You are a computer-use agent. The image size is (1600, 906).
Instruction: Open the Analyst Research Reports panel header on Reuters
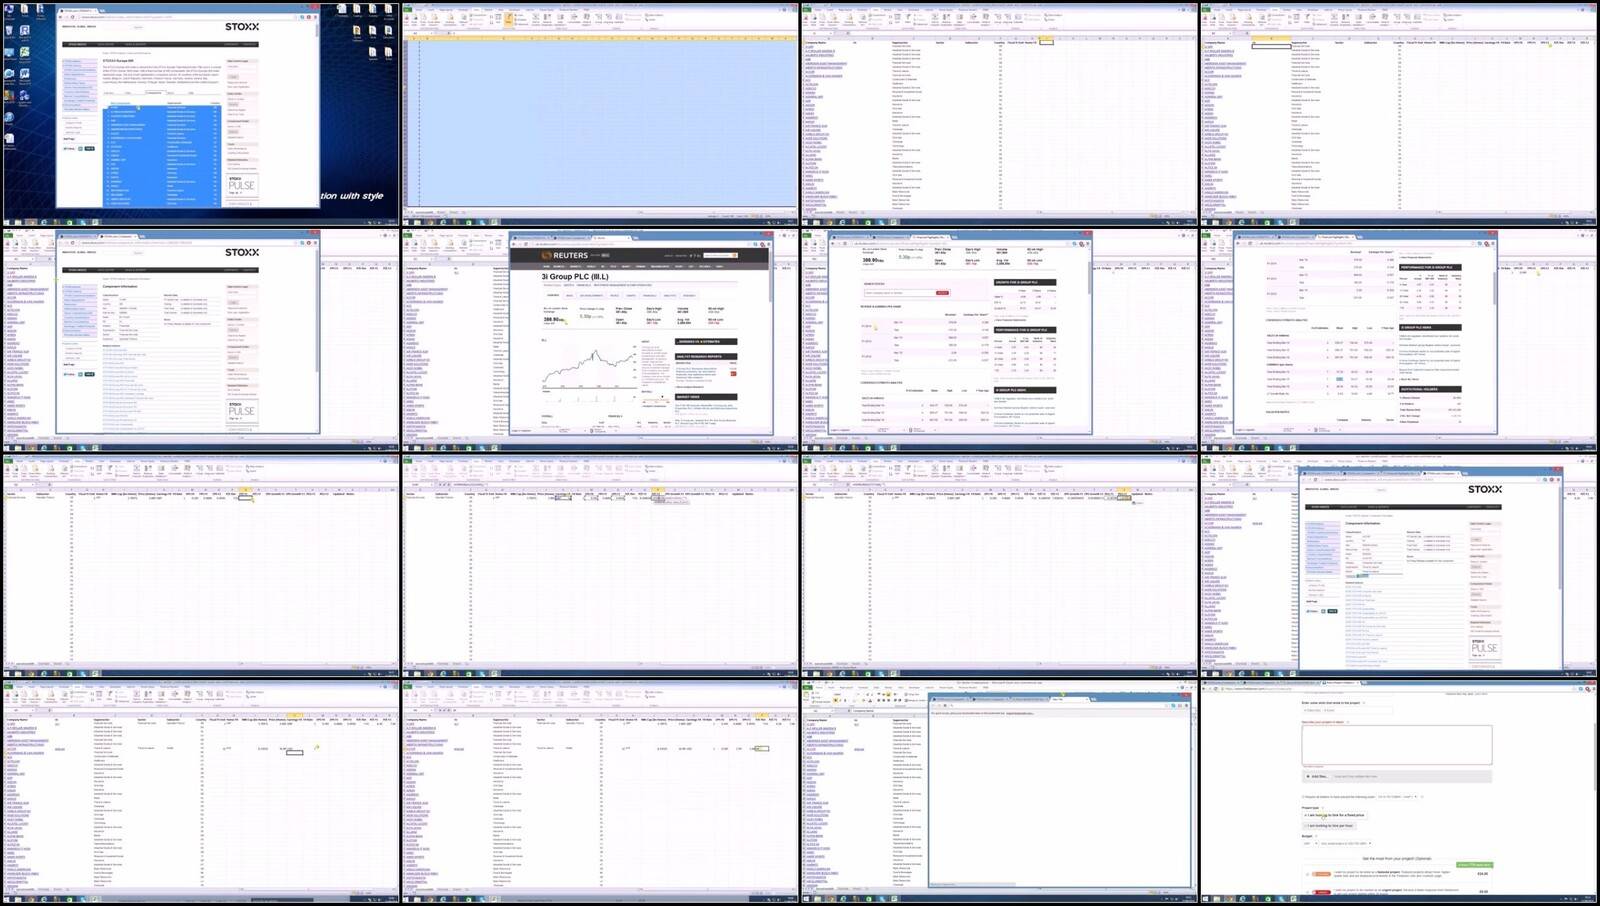click(706, 356)
